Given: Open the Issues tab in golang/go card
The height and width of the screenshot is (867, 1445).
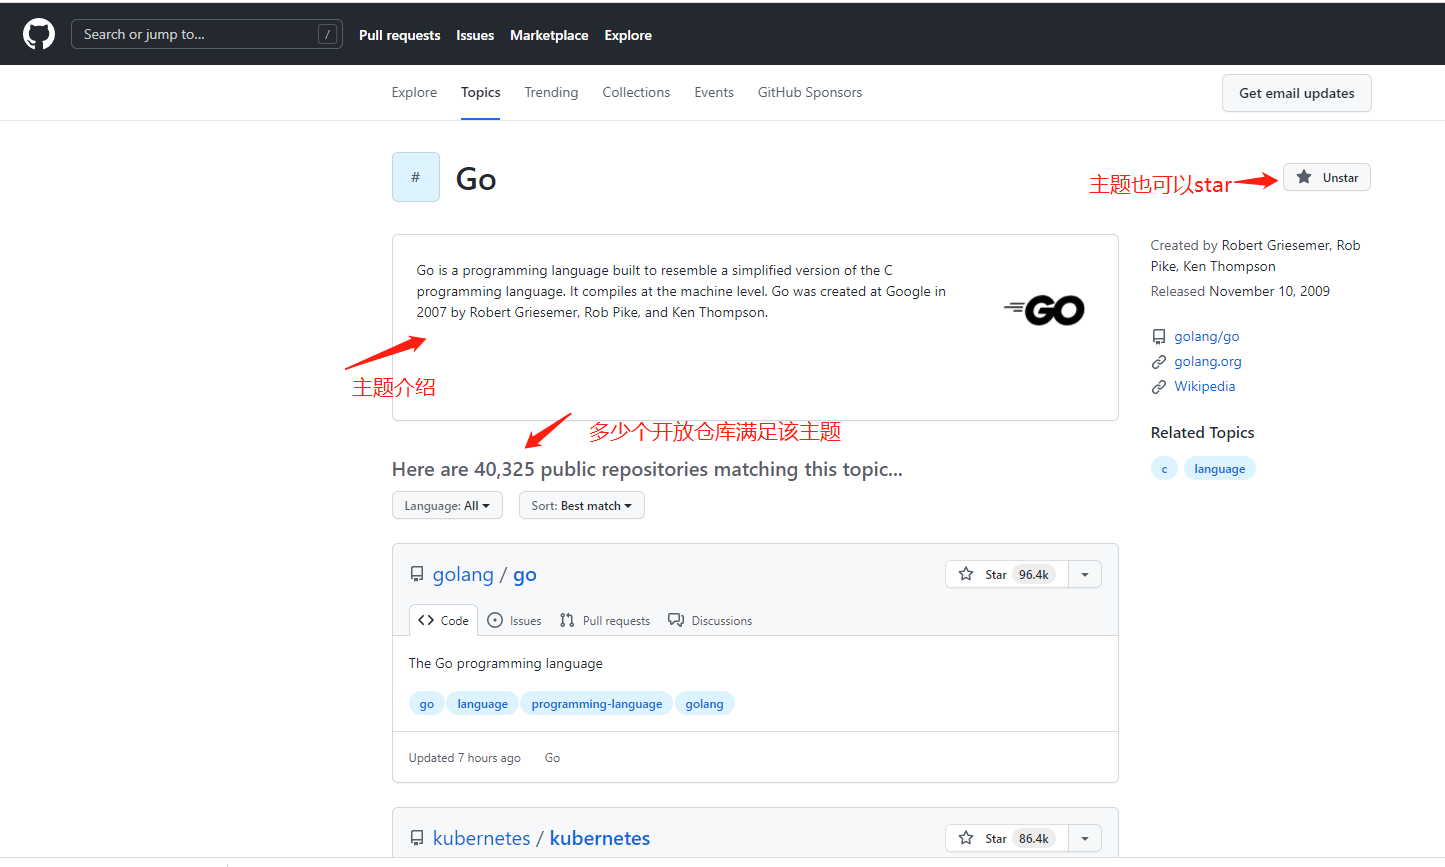Looking at the screenshot, I should [x=514, y=620].
